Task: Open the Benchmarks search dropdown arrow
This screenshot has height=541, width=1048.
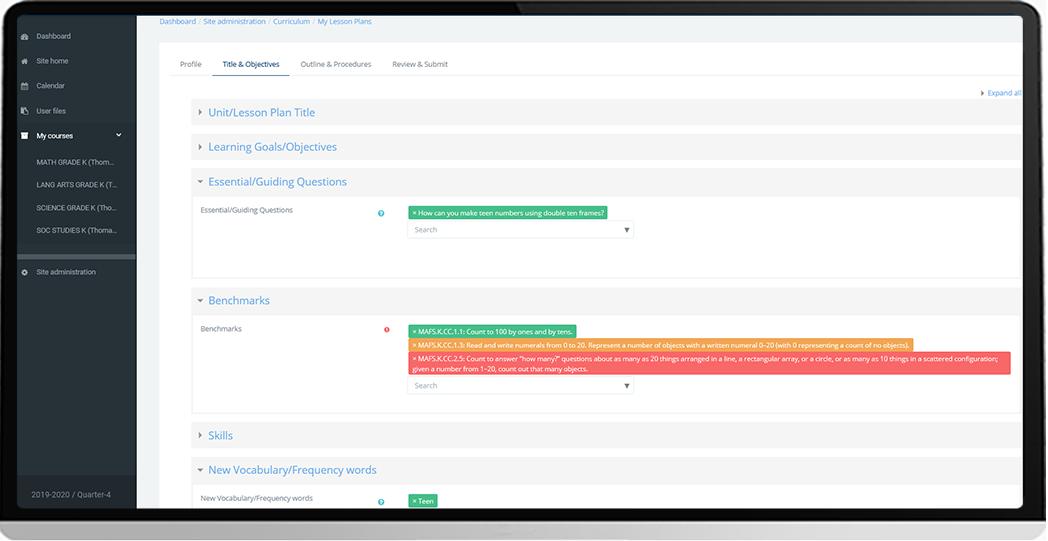Action: pyautogui.click(x=627, y=386)
